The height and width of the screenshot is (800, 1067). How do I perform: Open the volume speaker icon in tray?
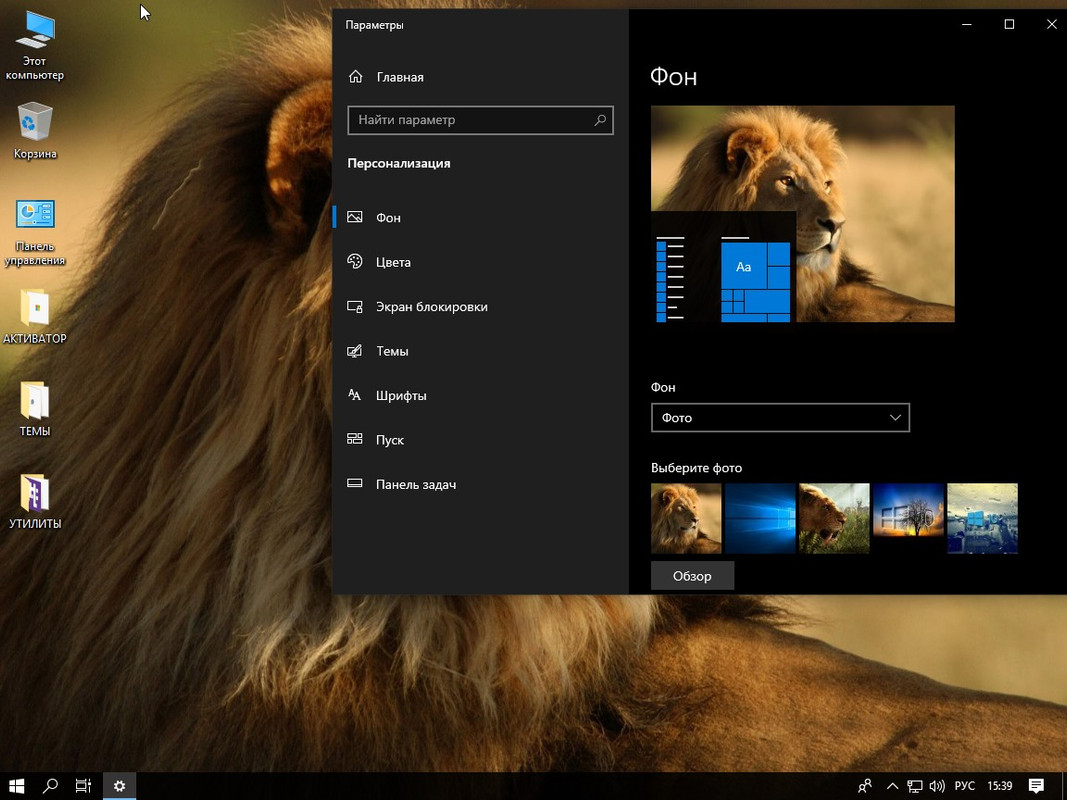tap(937, 786)
